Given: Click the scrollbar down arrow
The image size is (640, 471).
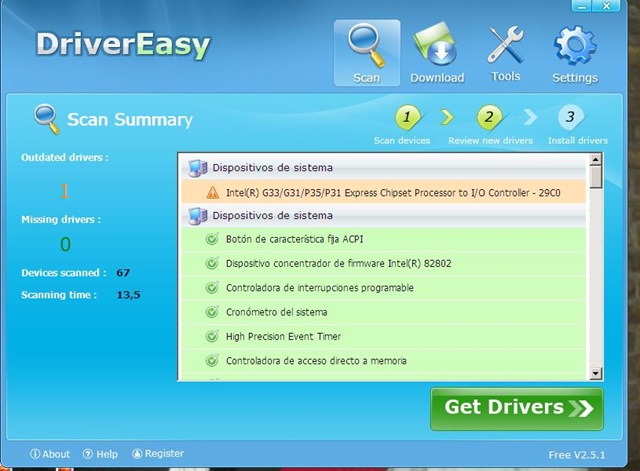Looking at the screenshot, I should click(x=596, y=373).
